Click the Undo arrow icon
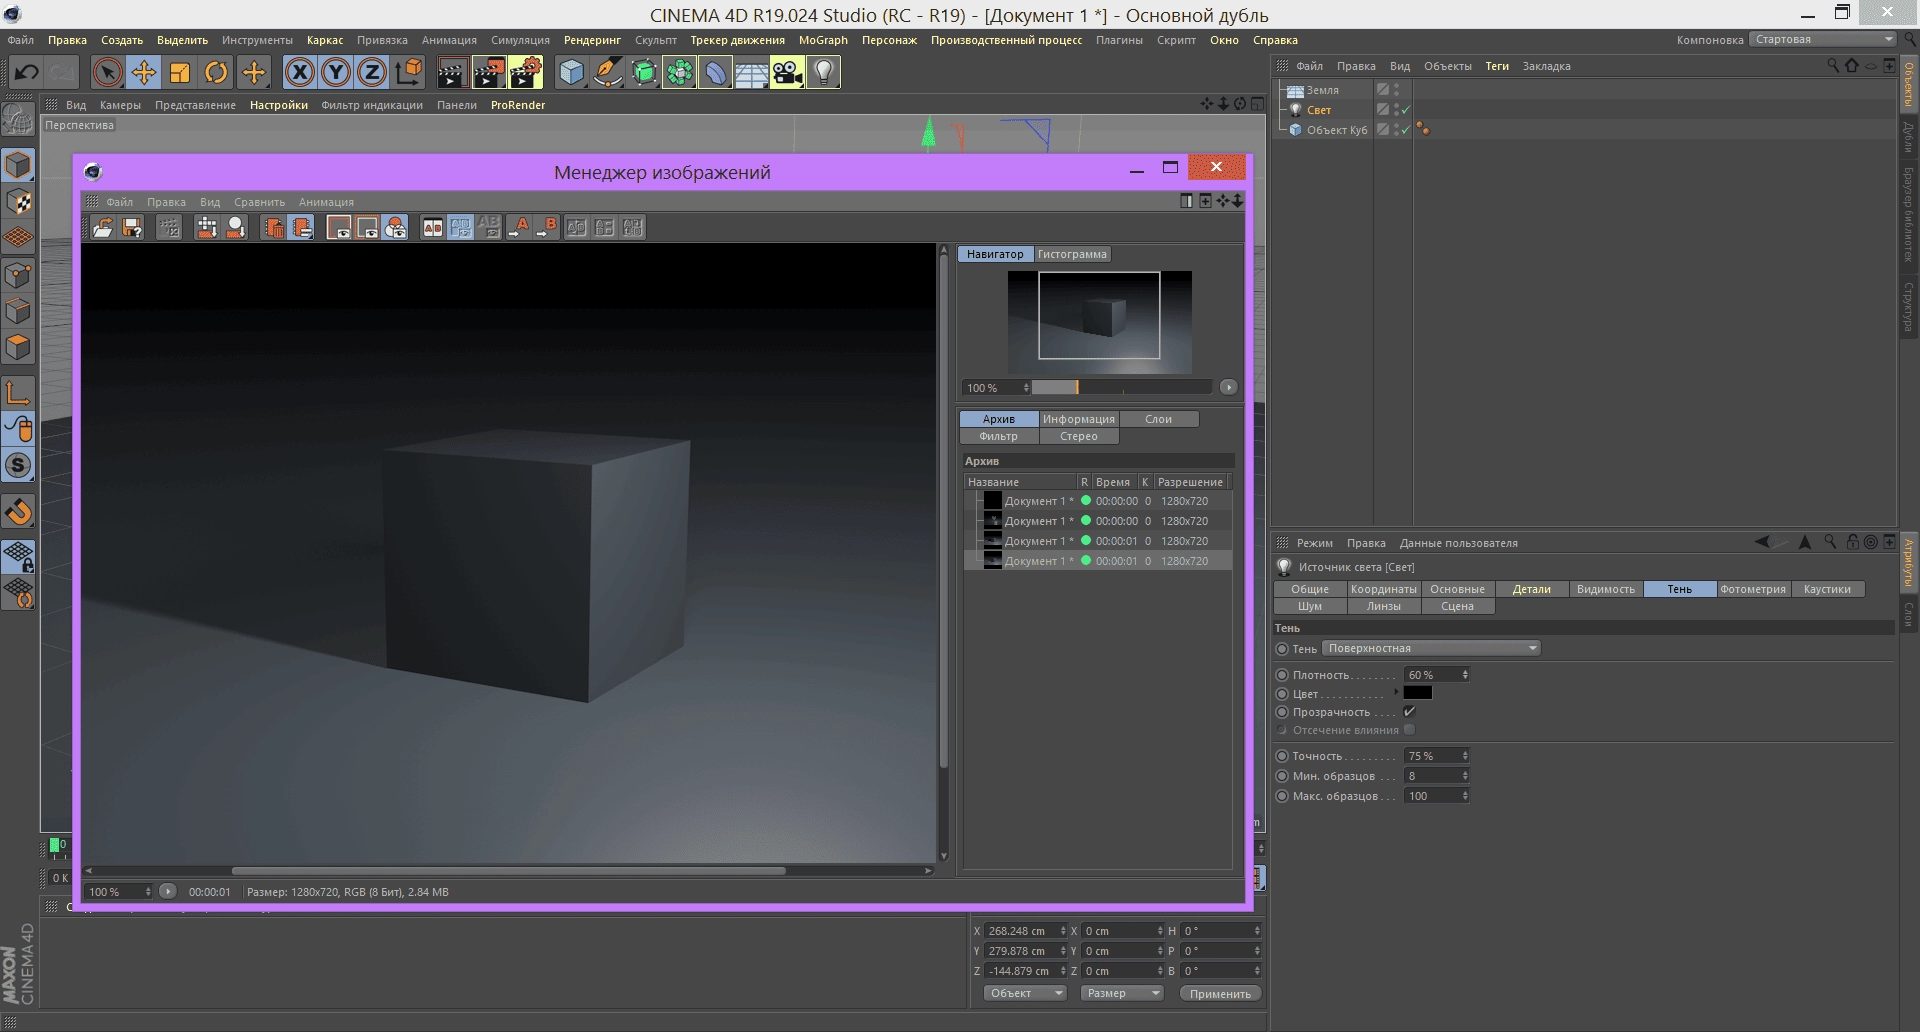 tap(27, 72)
